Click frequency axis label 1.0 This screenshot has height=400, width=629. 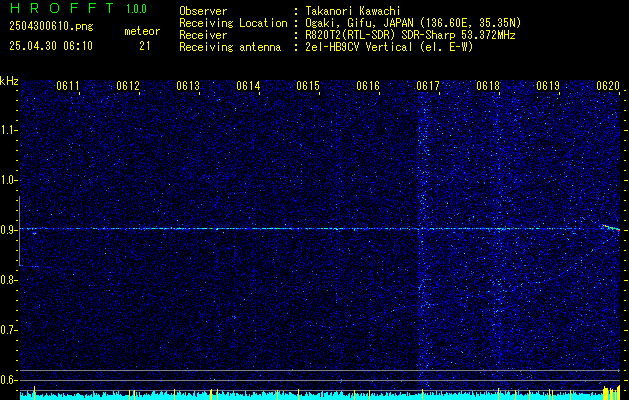(8, 180)
